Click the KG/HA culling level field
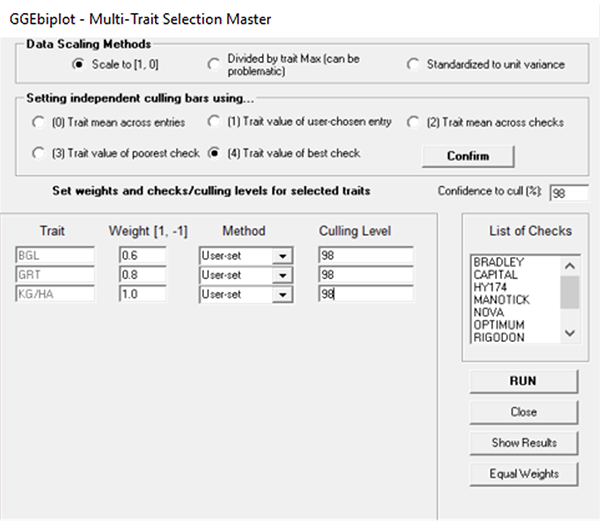The image size is (600, 521). pyautogui.click(x=365, y=294)
